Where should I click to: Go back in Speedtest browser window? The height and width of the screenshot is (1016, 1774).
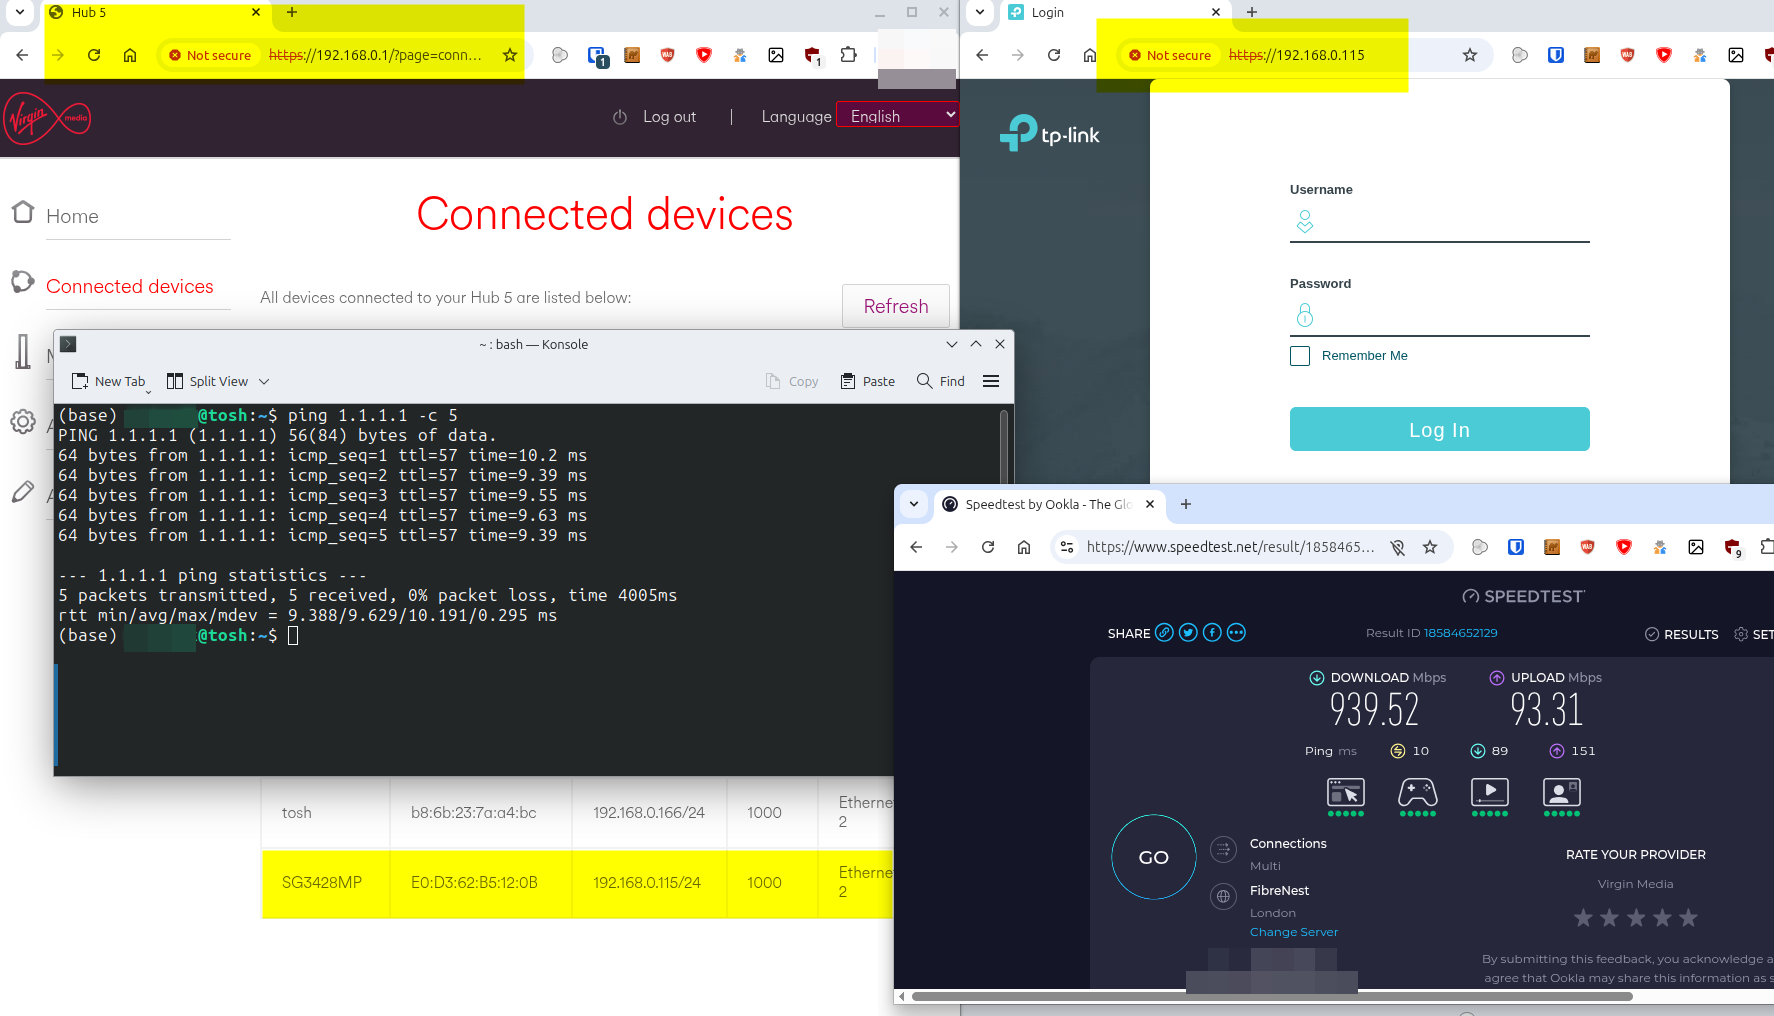[916, 547]
